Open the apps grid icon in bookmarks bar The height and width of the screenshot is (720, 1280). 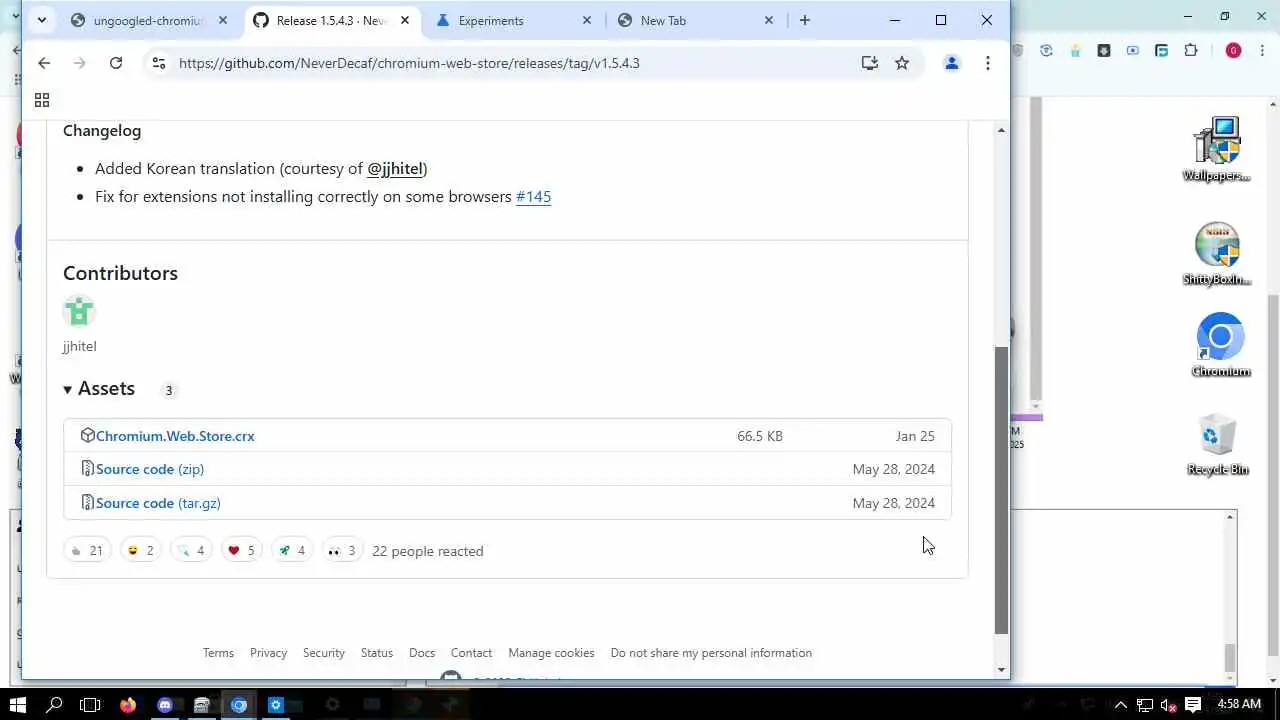pyautogui.click(x=42, y=100)
